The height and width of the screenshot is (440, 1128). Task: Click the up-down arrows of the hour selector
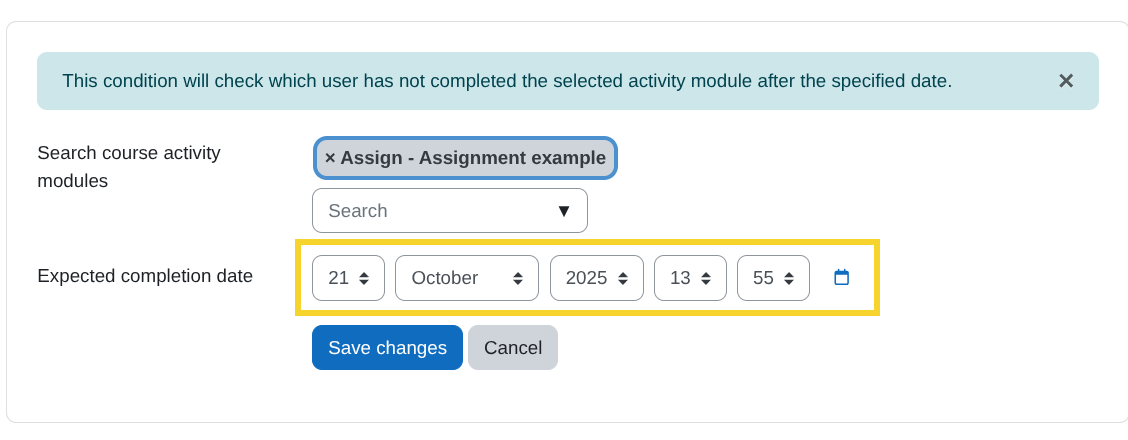[706, 278]
